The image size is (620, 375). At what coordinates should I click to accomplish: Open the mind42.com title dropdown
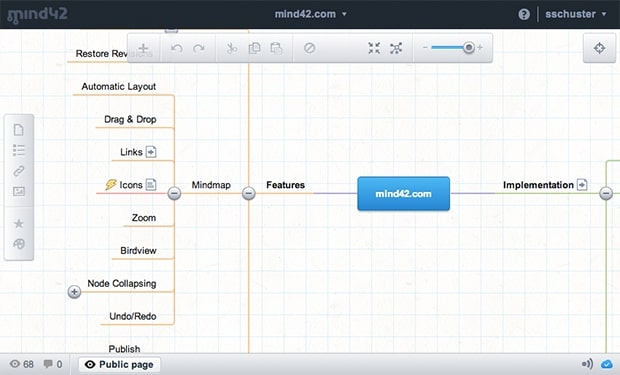point(311,14)
